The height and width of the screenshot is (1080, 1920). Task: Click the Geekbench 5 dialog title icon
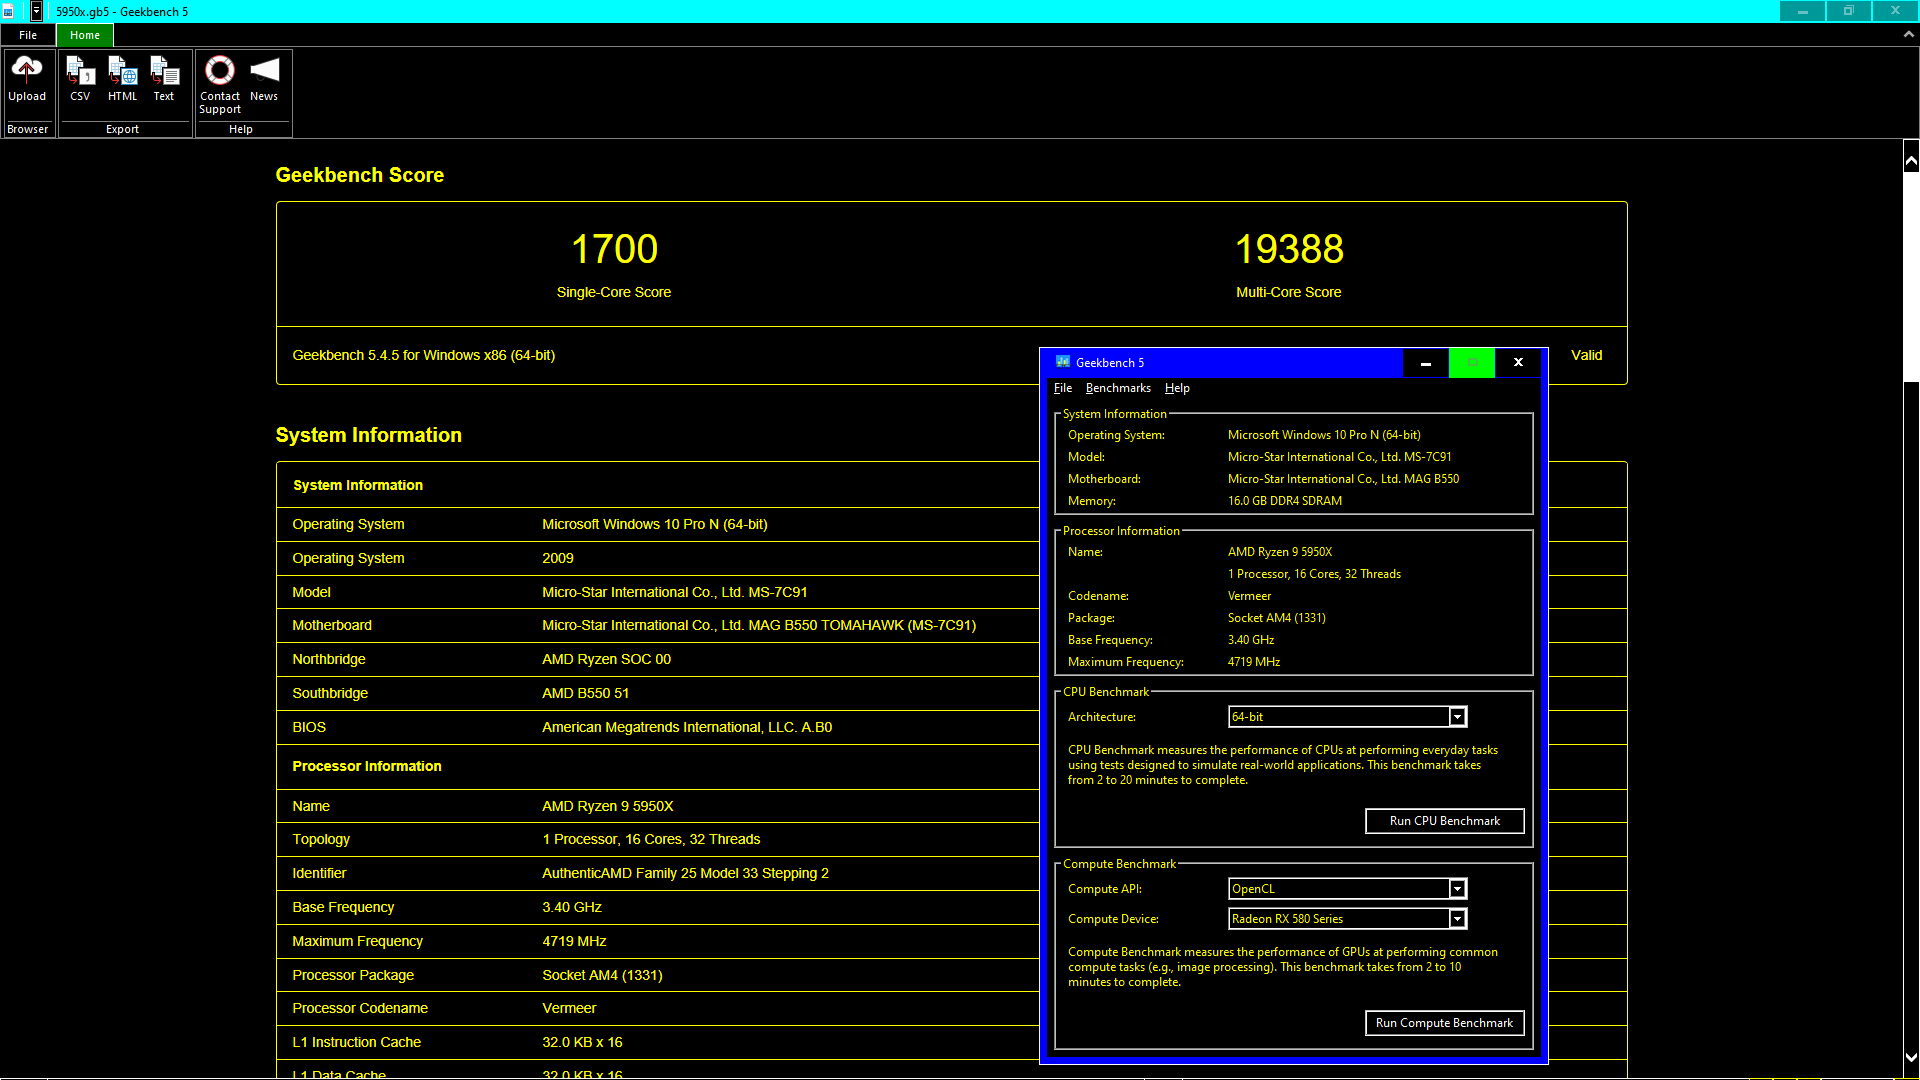pos(1063,362)
